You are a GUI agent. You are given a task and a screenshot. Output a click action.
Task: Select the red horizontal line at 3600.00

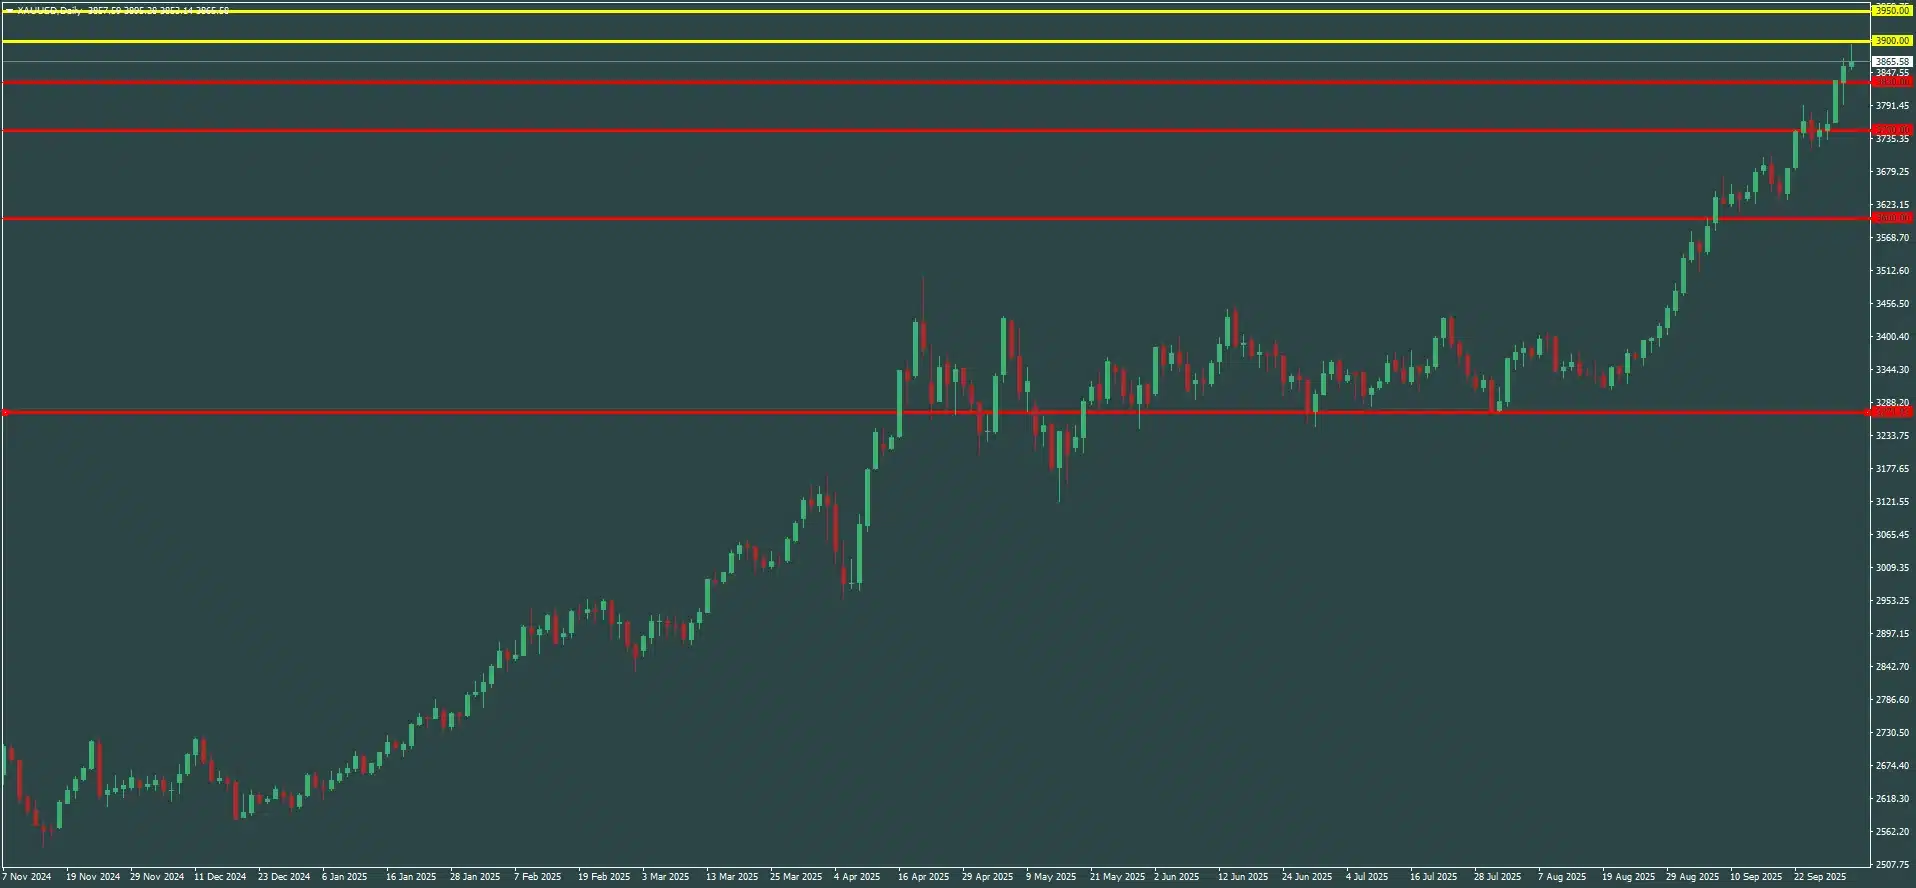point(900,218)
